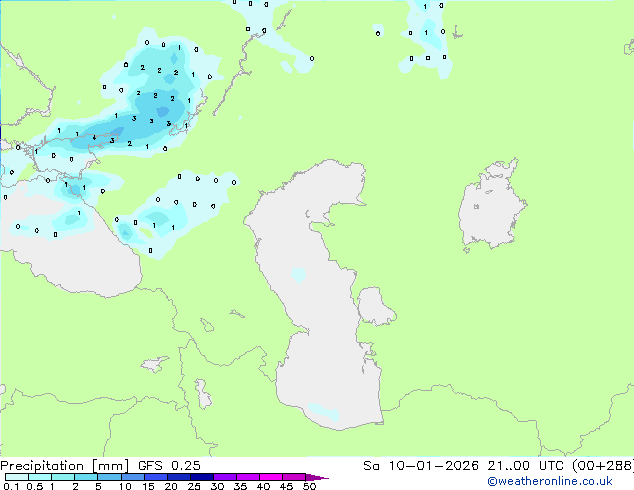
Task: Click the '0.5' legend scale label
Action: (35, 486)
